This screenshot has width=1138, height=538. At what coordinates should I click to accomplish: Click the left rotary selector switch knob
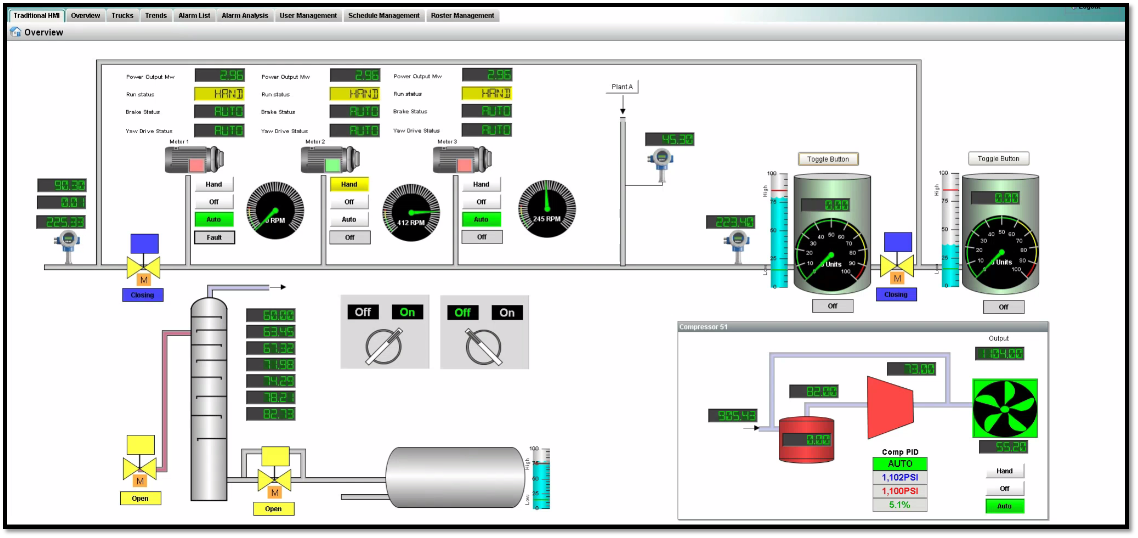(x=385, y=346)
